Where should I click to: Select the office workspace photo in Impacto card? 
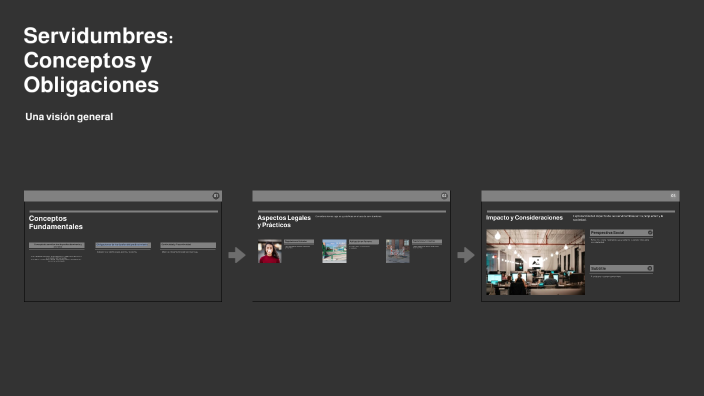[x=536, y=262]
